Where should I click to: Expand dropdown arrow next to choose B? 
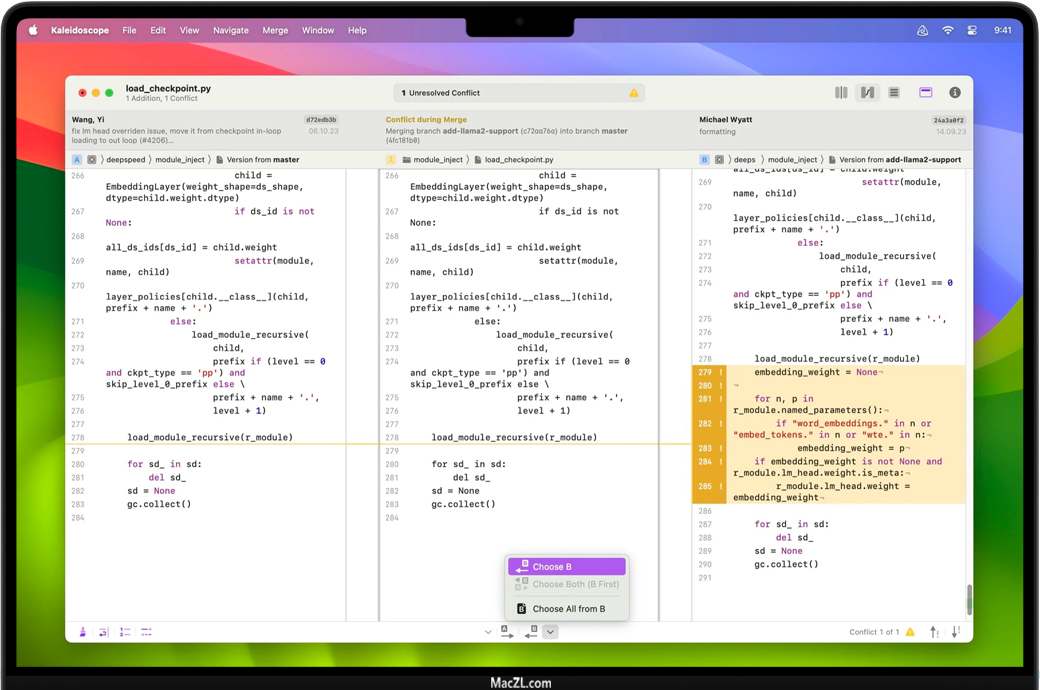pyautogui.click(x=550, y=632)
